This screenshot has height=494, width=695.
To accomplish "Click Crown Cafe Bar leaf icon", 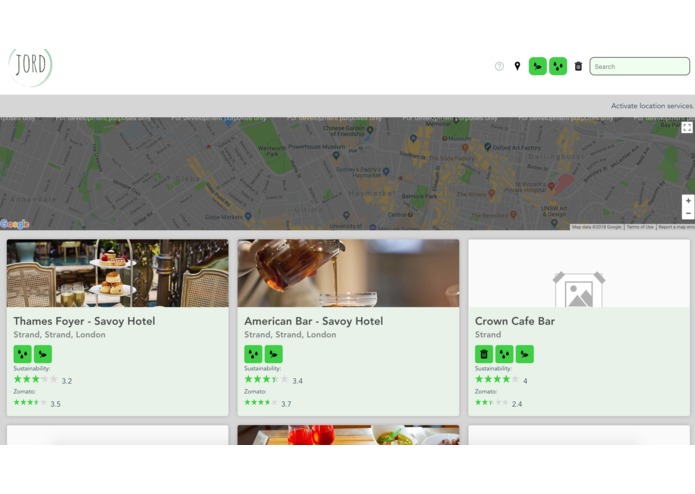I will (525, 354).
